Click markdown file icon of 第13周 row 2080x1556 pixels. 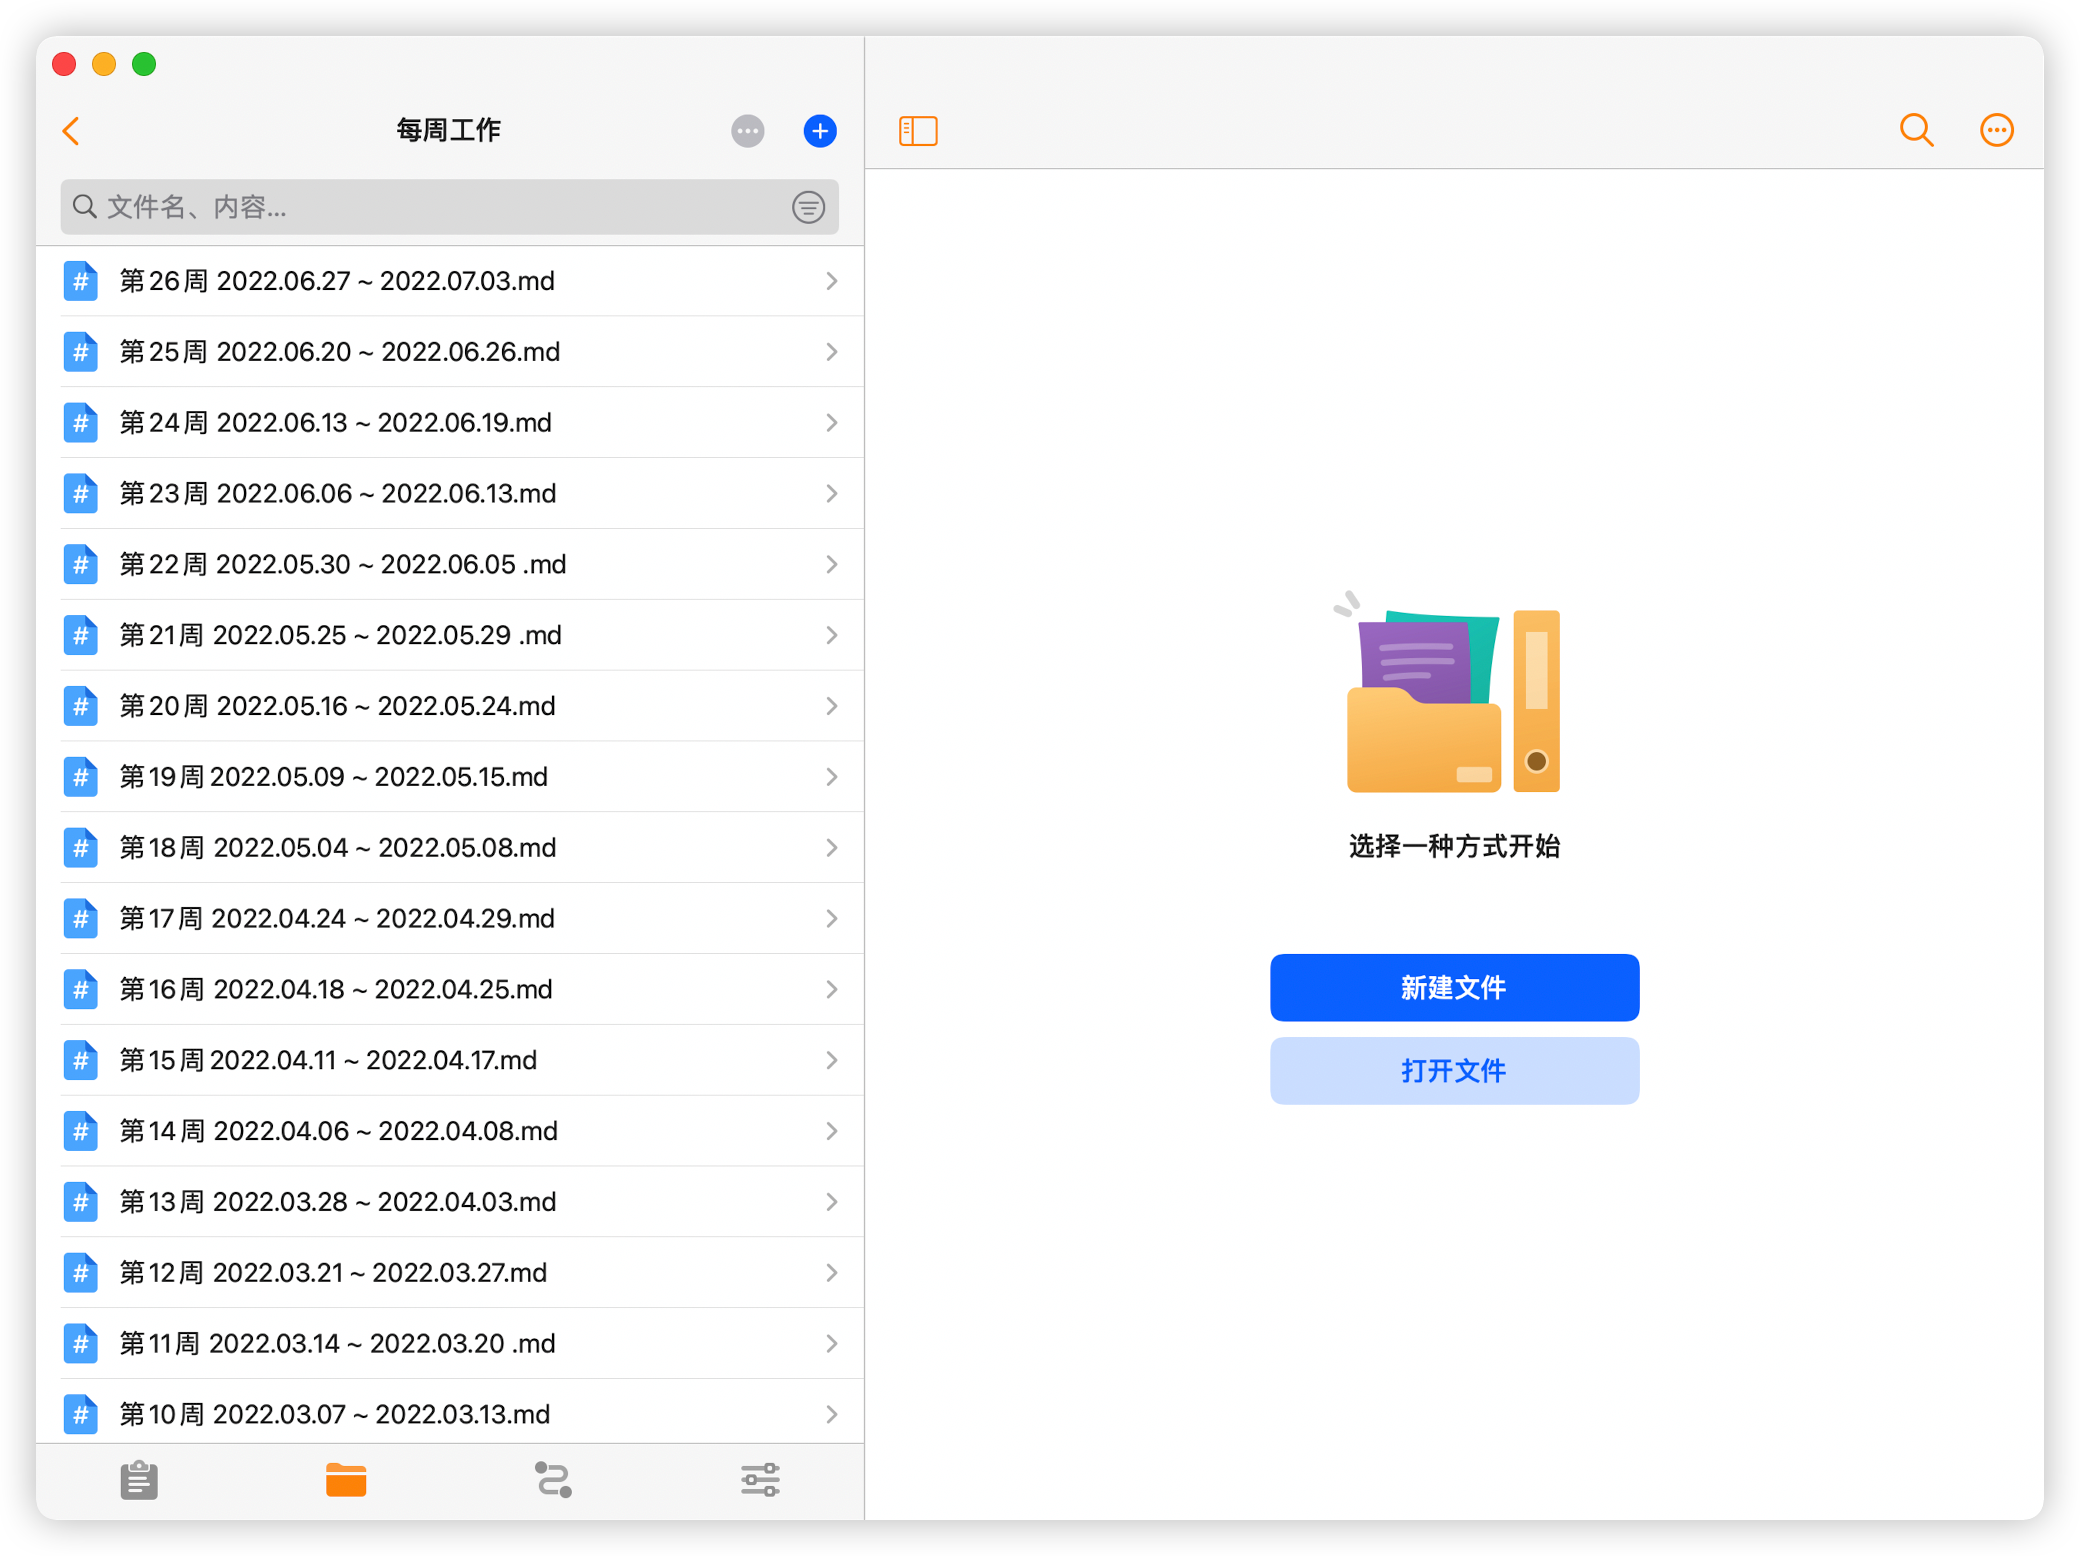81,1202
